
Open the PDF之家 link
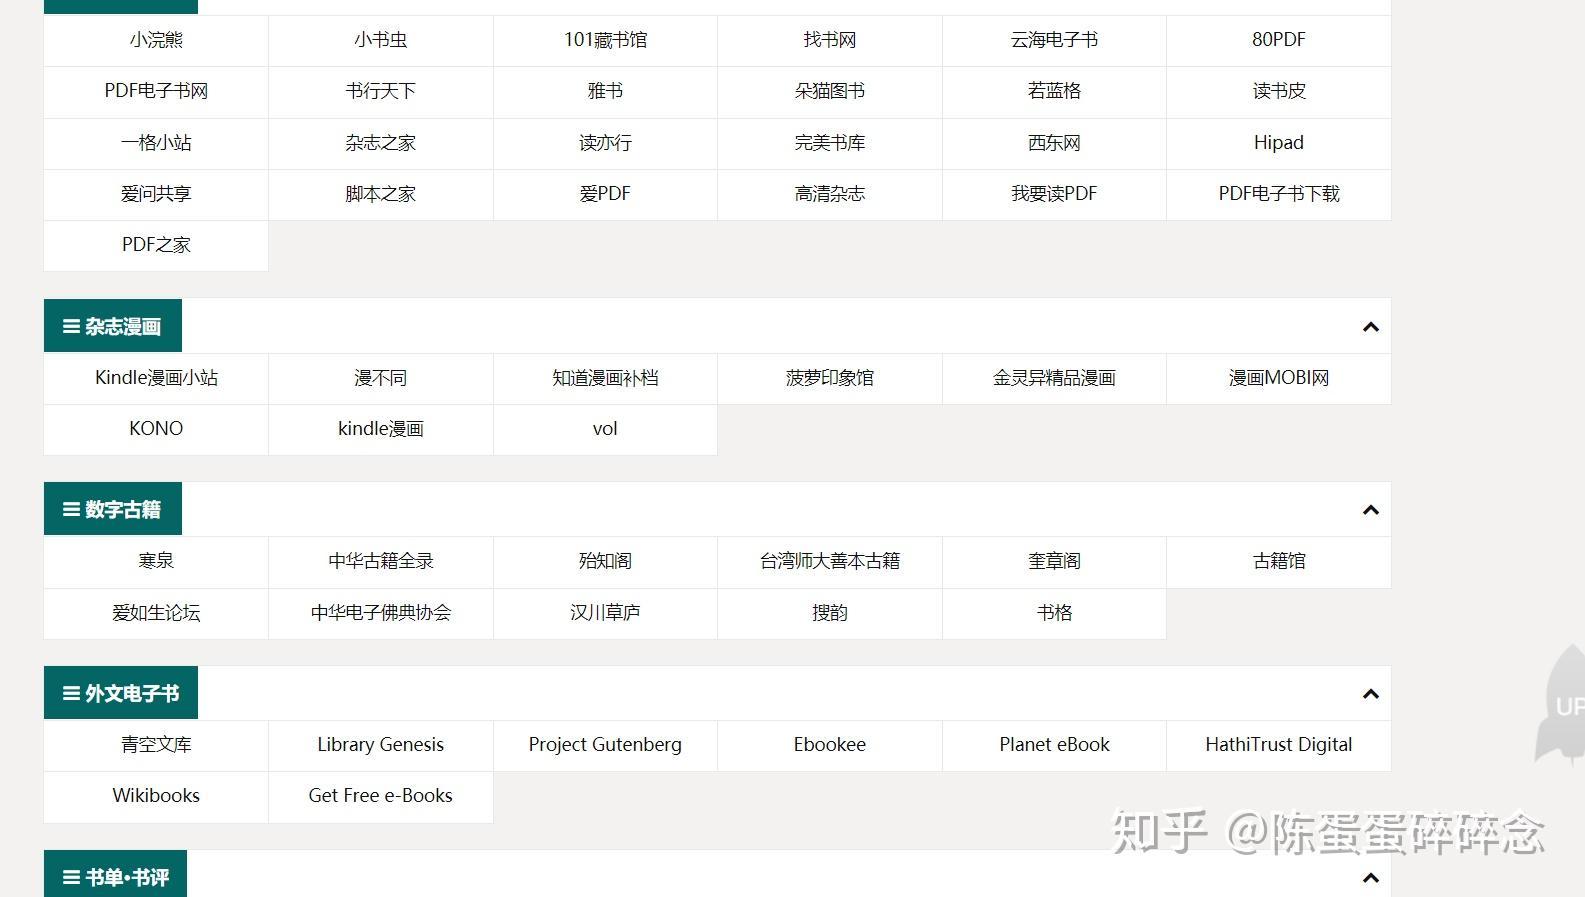coord(156,245)
